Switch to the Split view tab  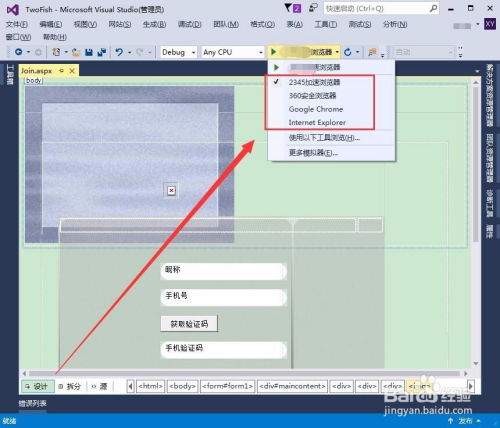(70, 386)
